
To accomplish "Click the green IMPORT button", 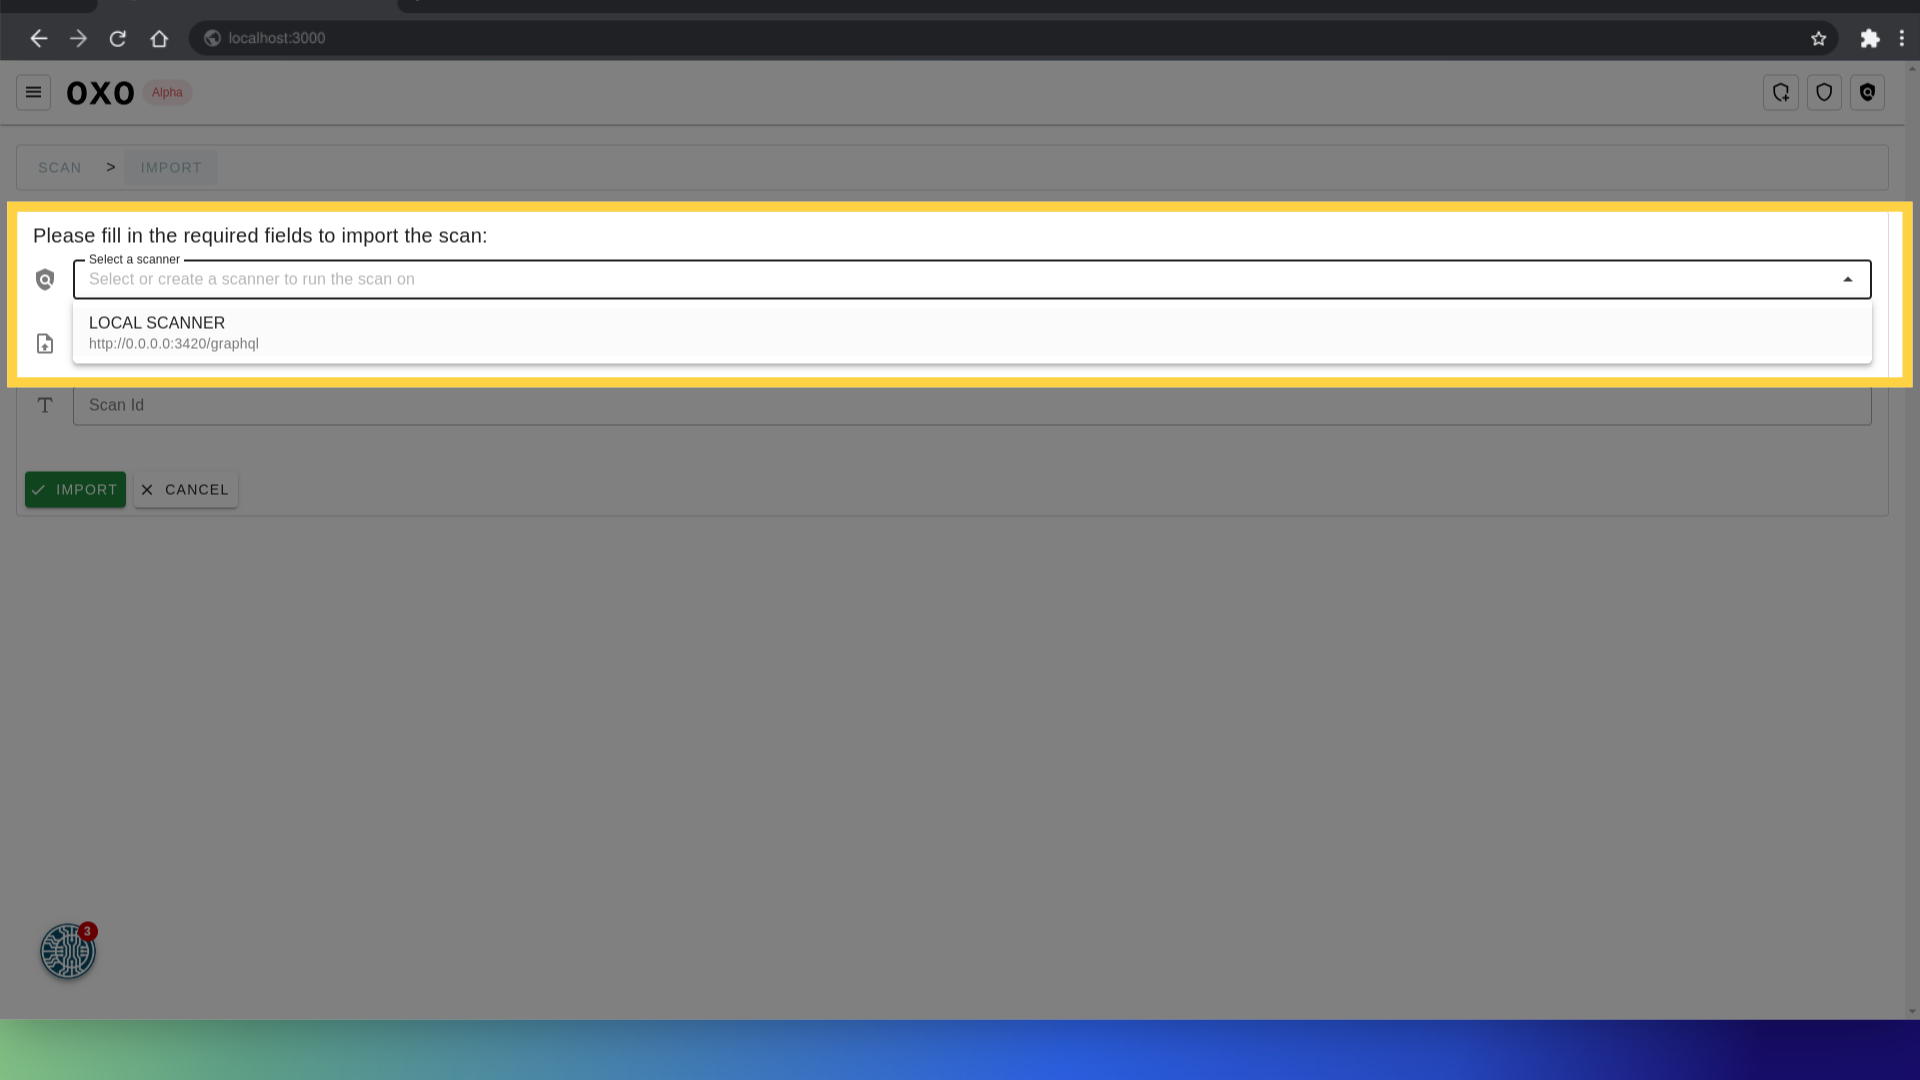I will click(x=75, y=489).
